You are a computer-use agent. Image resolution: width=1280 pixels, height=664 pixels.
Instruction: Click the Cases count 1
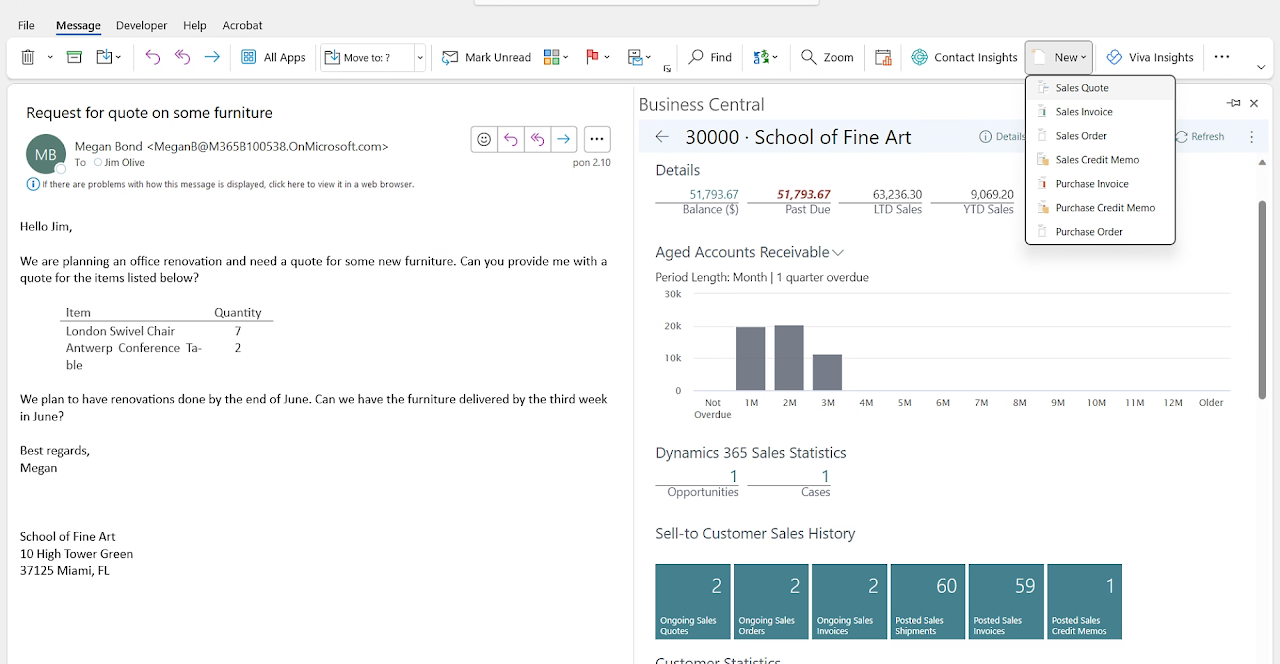tap(825, 477)
